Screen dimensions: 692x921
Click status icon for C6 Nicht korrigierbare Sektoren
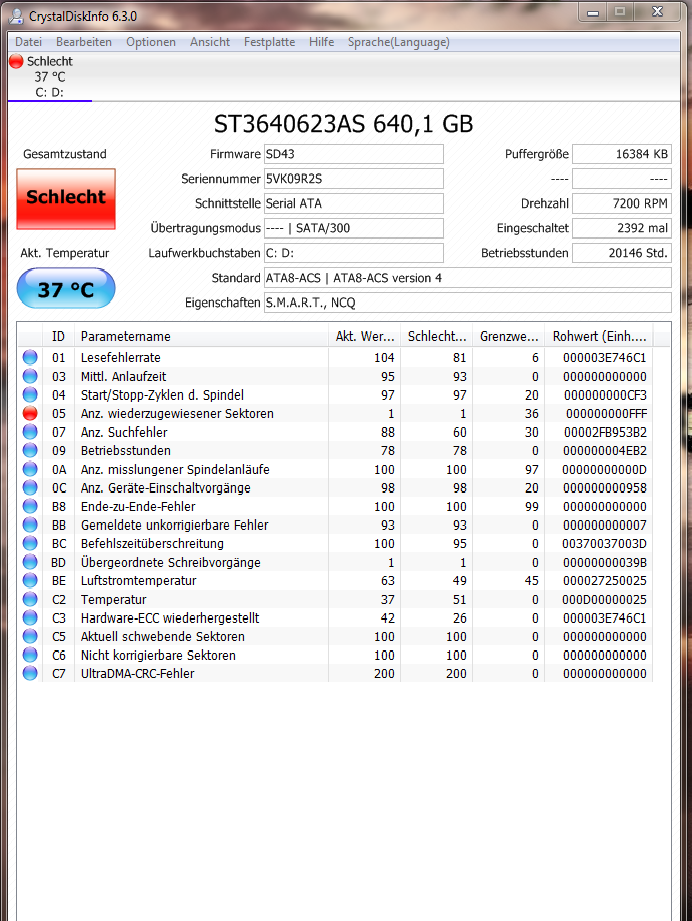click(x=30, y=655)
